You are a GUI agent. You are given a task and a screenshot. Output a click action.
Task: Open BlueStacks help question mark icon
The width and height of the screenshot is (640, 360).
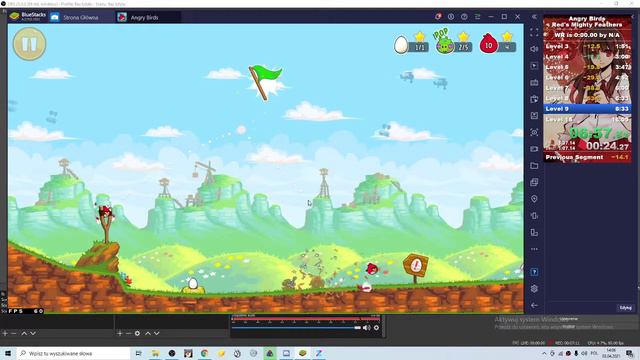point(534,272)
